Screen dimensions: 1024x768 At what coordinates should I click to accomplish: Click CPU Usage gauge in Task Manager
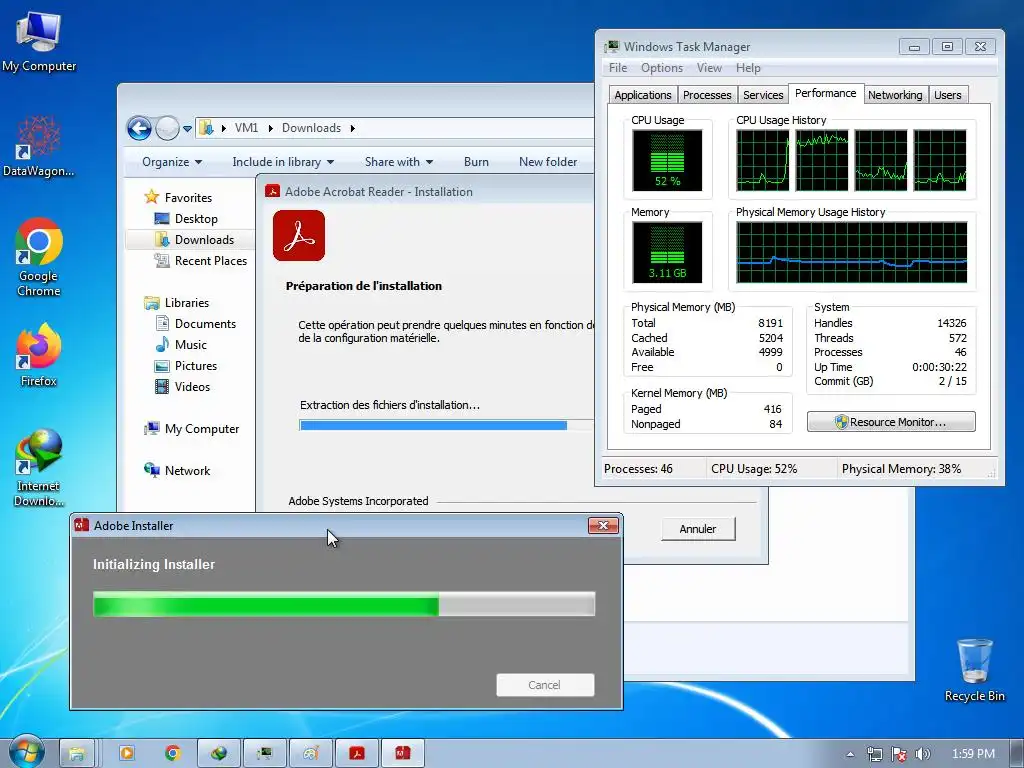pyautogui.click(x=667, y=160)
